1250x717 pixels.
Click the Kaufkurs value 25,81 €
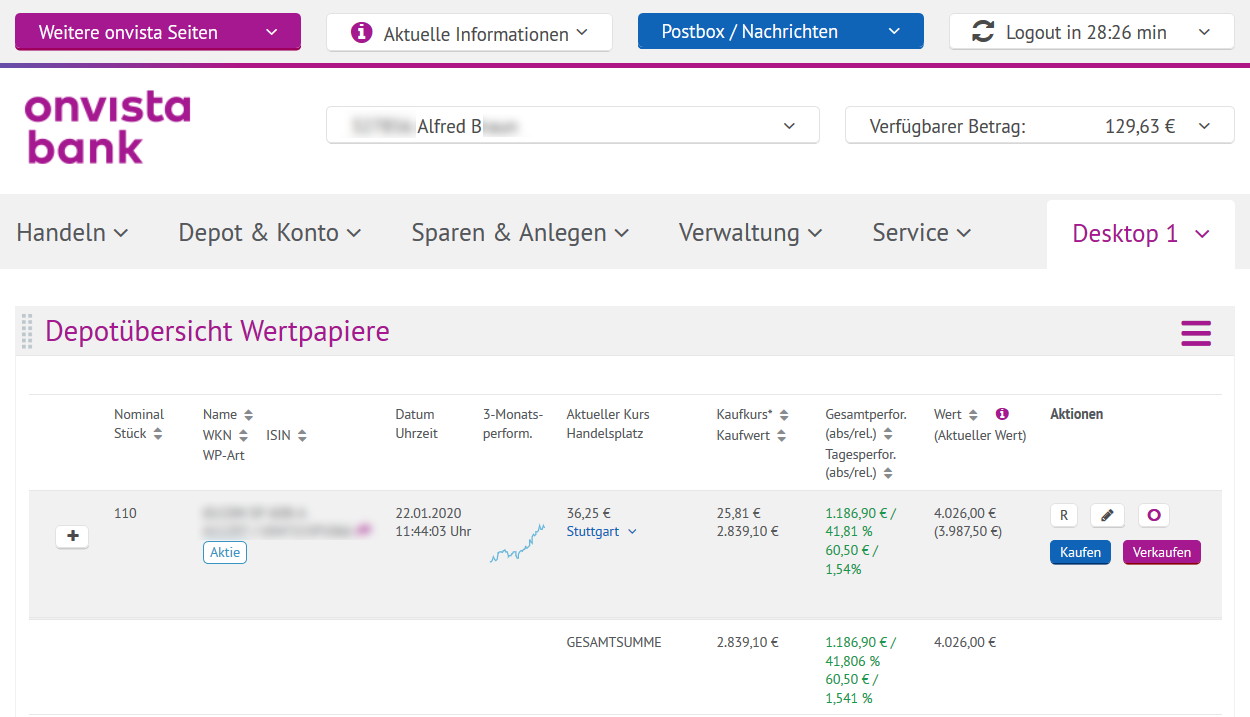pyautogui.click(x=738, y=513)
